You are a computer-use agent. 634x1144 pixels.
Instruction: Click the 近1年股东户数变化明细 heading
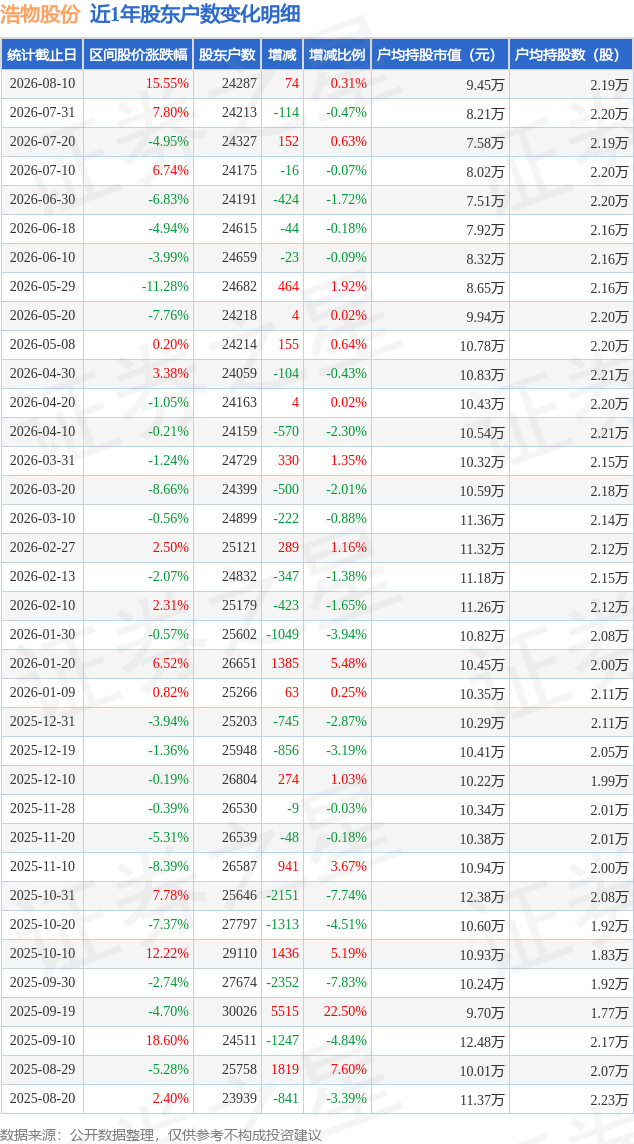(x=194, y=14)
